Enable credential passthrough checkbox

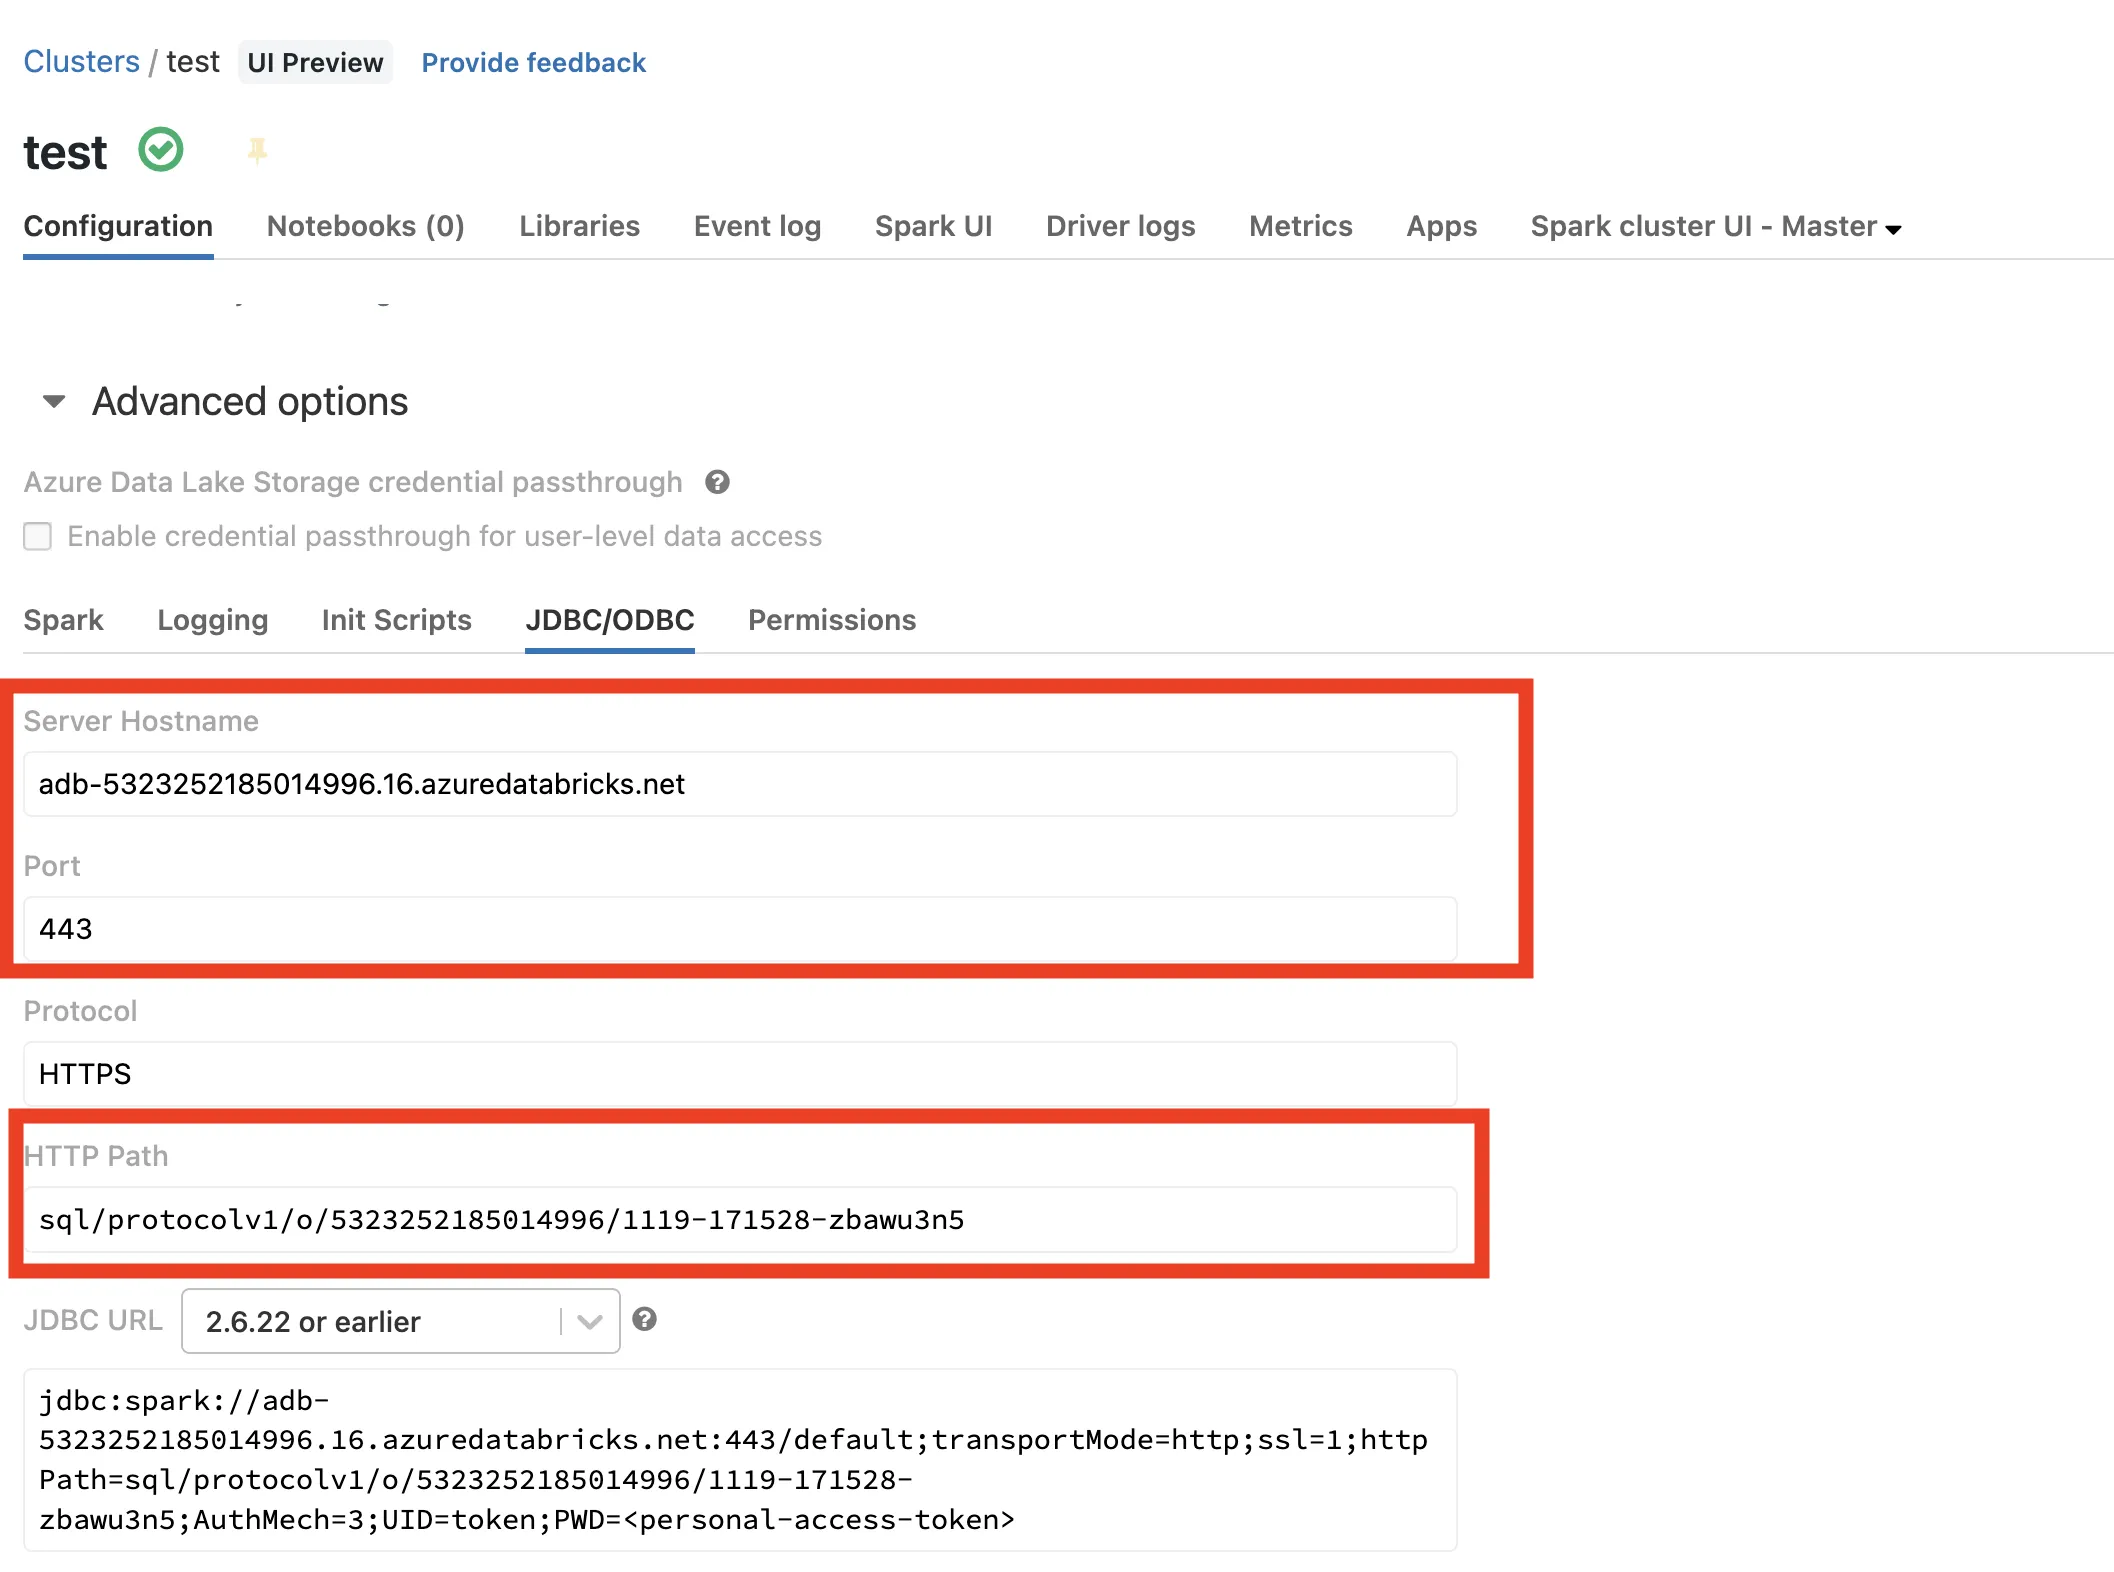pyautogui.click(x=38, y=536)
